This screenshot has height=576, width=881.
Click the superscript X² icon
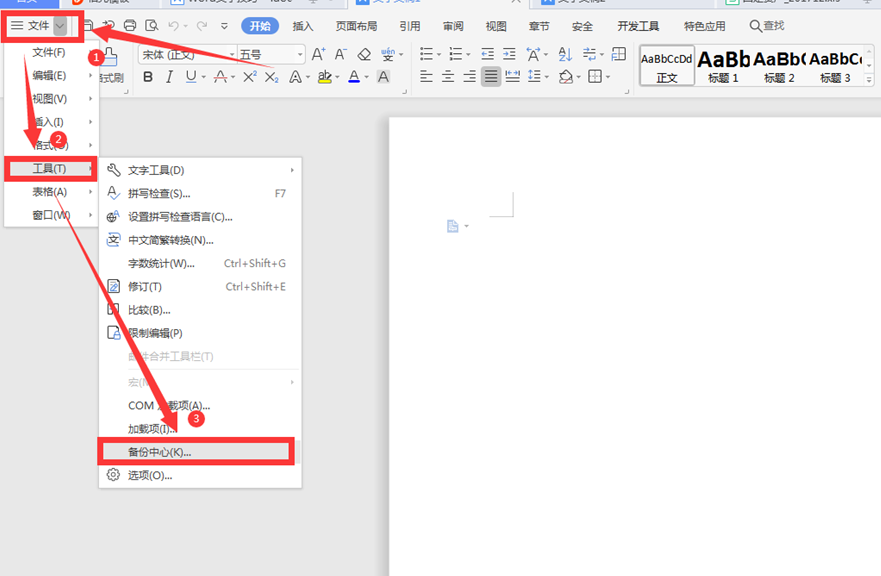pos(250,76)
